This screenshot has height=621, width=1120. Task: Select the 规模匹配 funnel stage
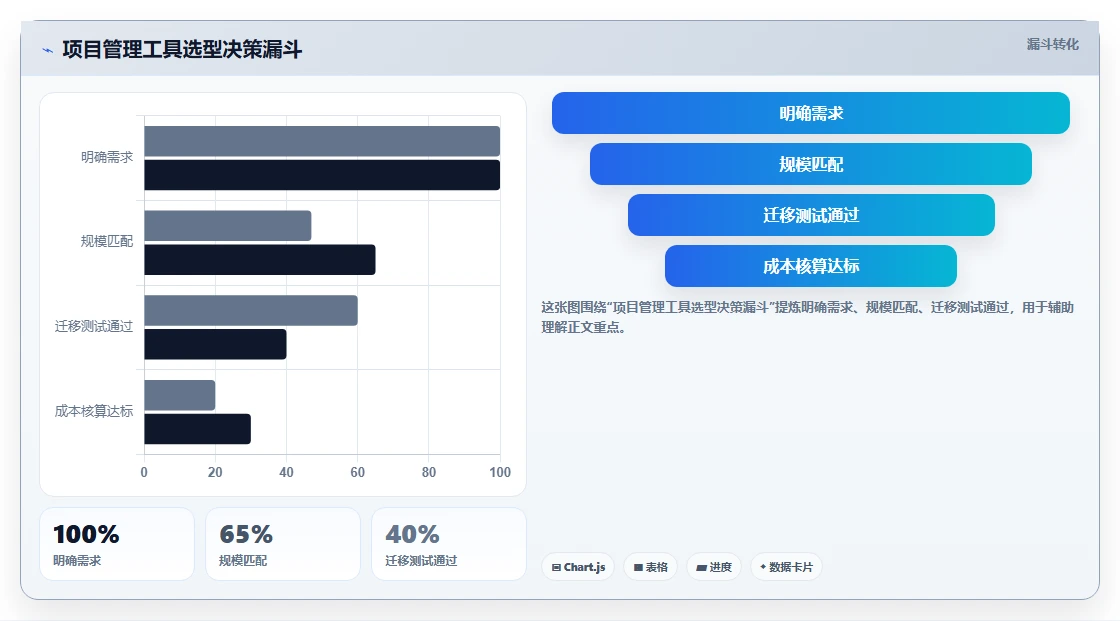point(811,164)
